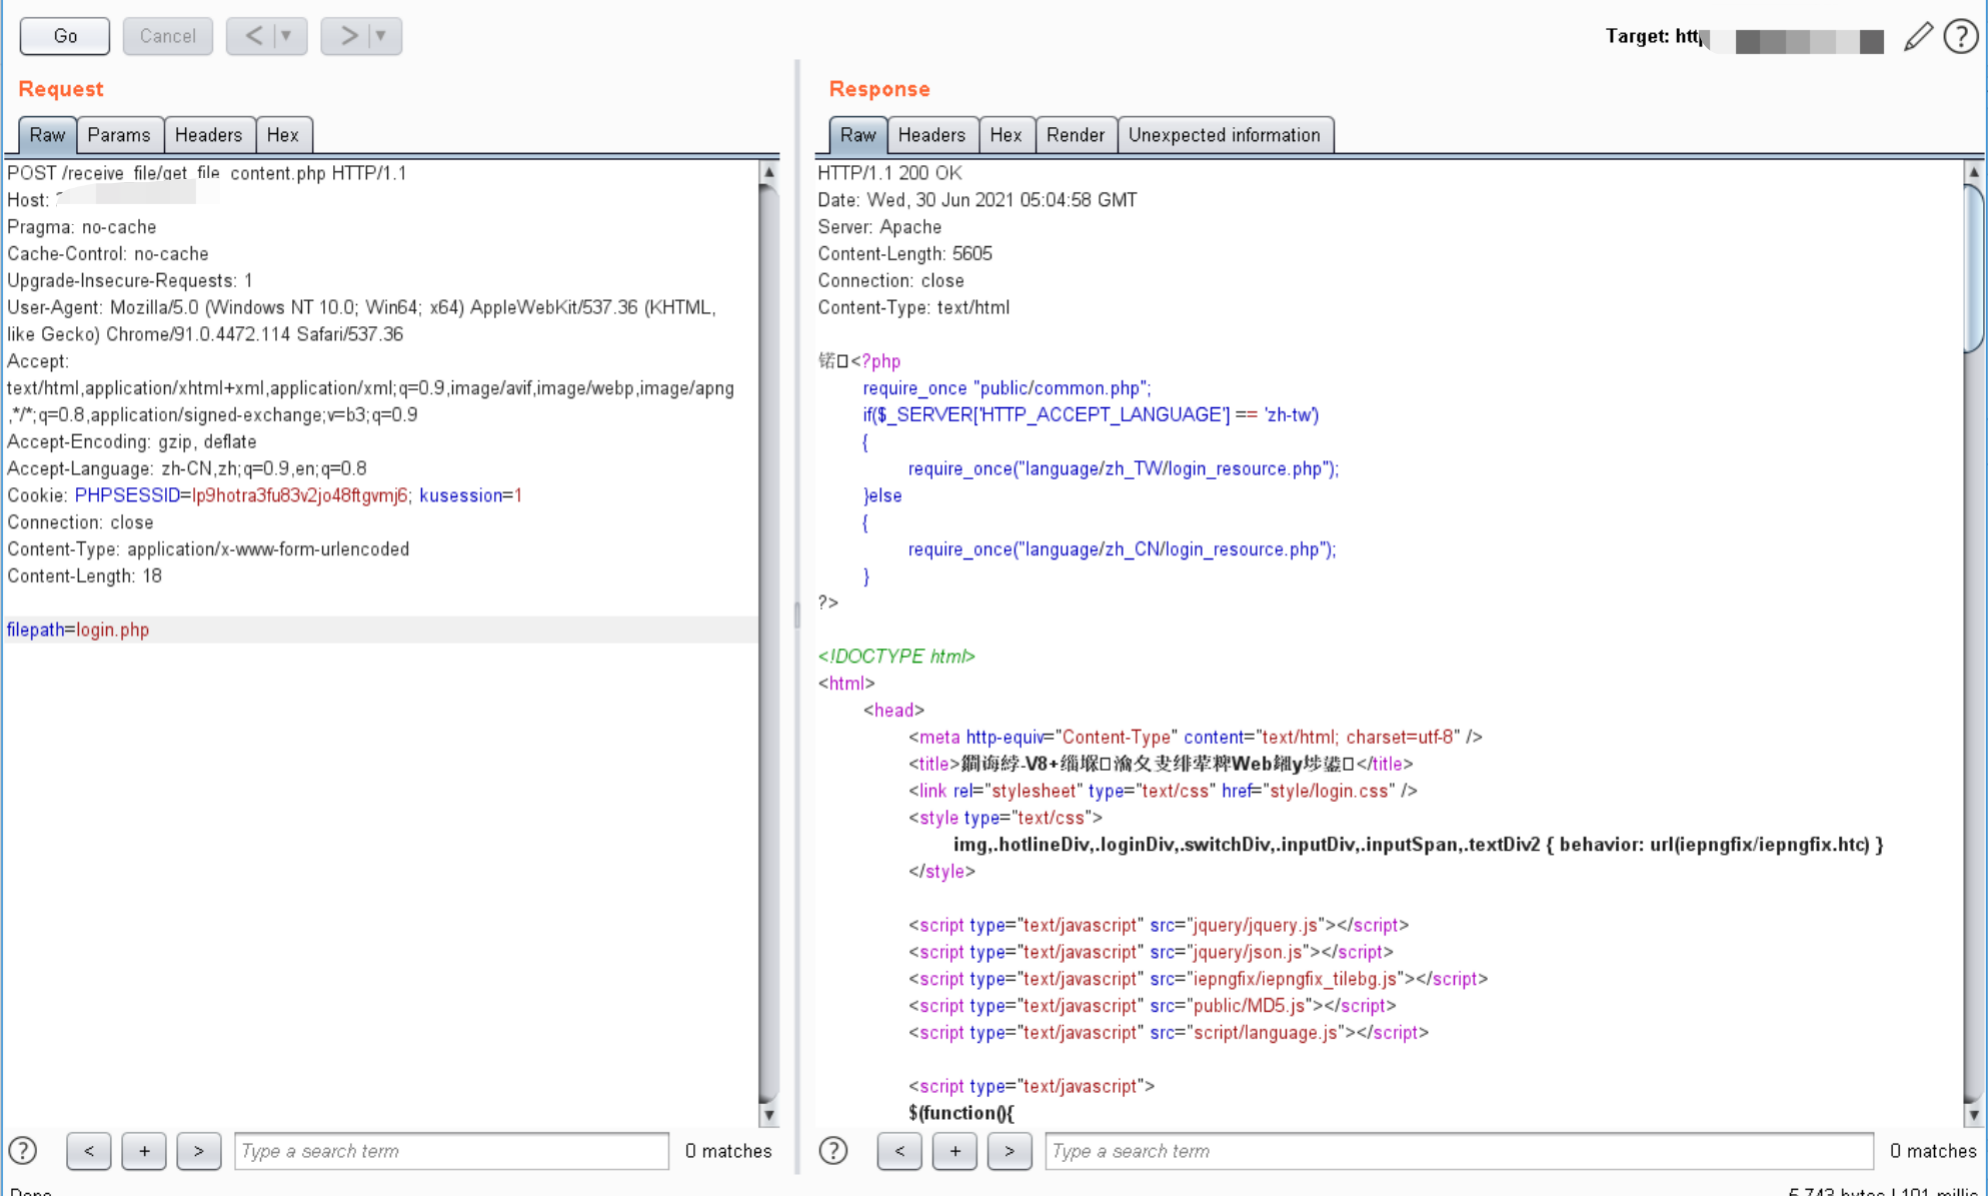
Task: Click the language/zh_TW/login_resource.php line
Action: pyautogui.click(x=1123, y=468)
